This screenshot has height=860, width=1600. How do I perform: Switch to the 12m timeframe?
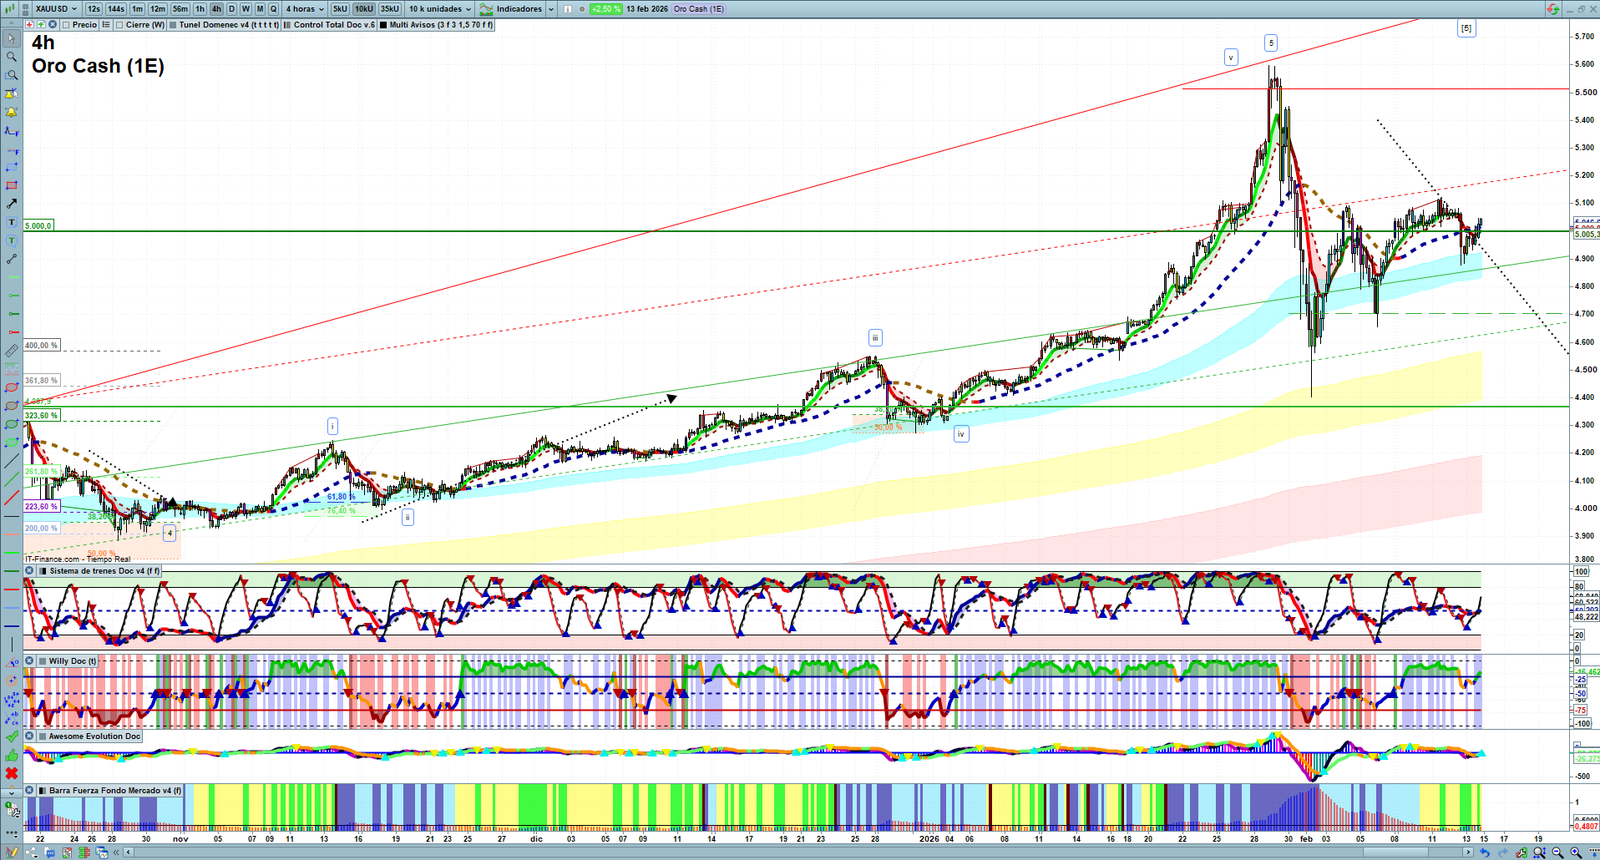(158, 9)
